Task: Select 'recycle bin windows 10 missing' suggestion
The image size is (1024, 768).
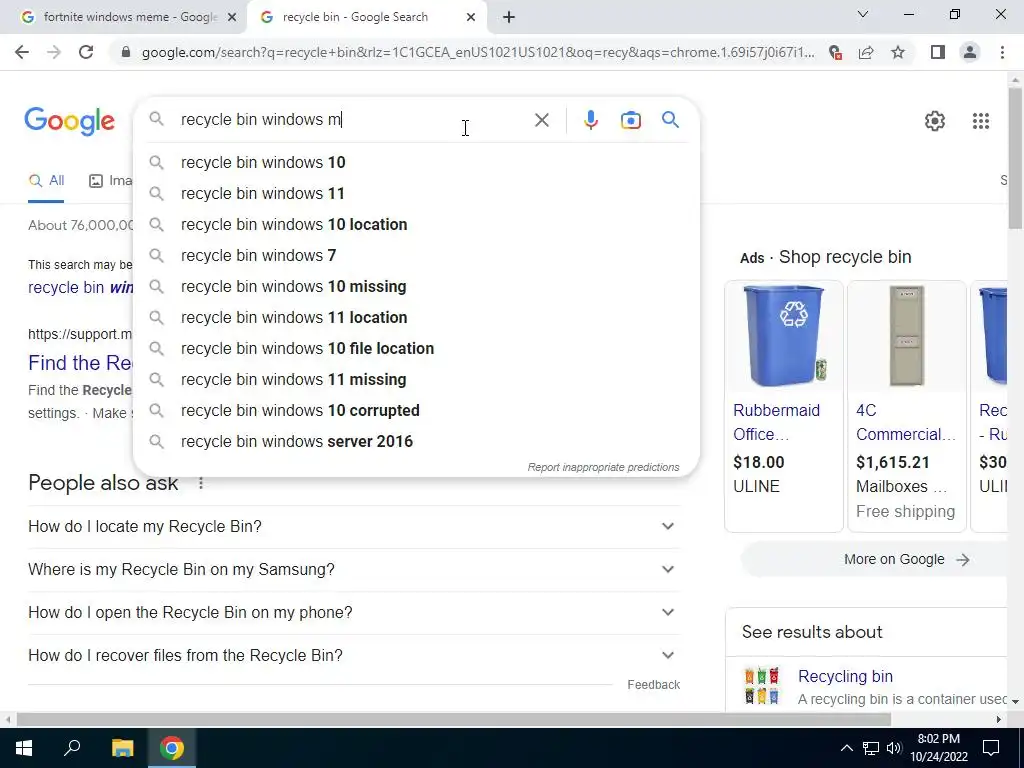Action: pyautogui.click(x=416, y=287)
